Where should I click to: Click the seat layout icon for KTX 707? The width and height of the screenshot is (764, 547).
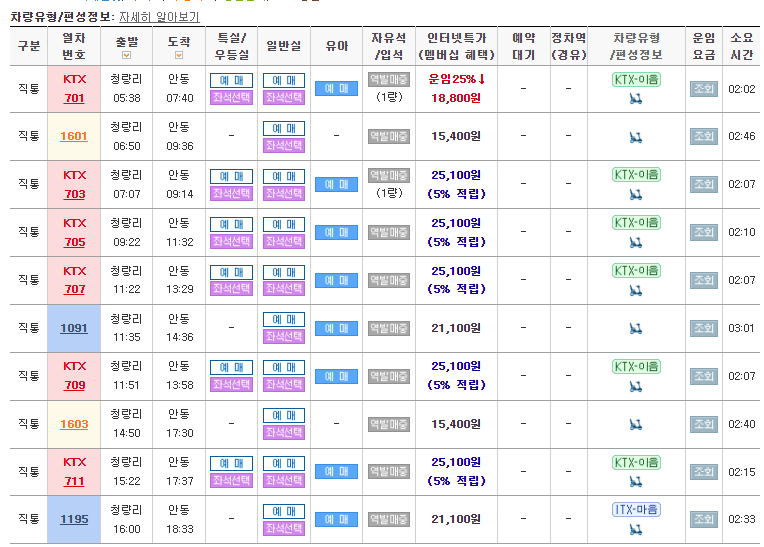click(635, 291)
